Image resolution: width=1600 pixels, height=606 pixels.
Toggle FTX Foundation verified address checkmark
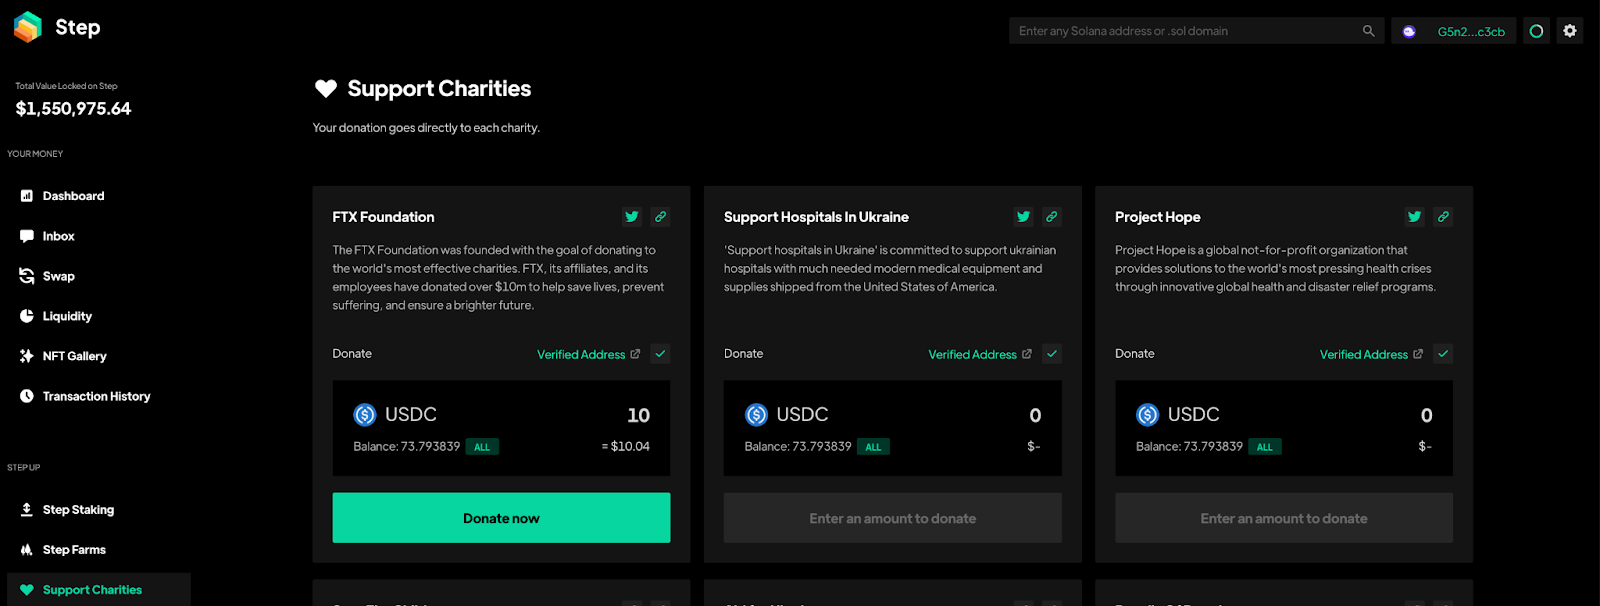[660, 354]
